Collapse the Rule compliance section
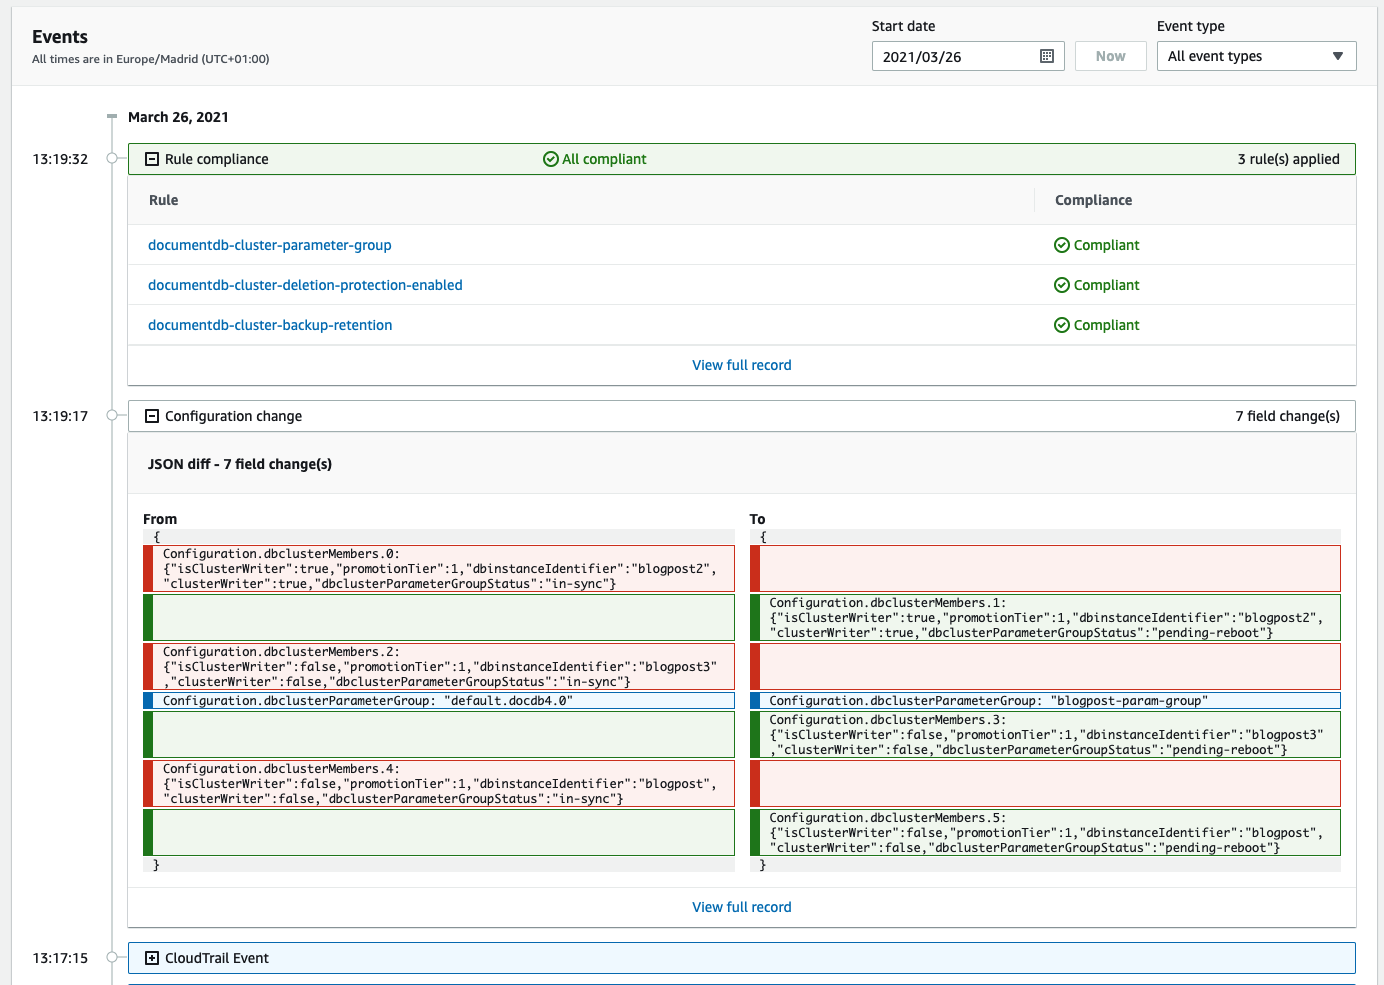1384x985 pixels. pyautogui.click(x=152, y=159)
